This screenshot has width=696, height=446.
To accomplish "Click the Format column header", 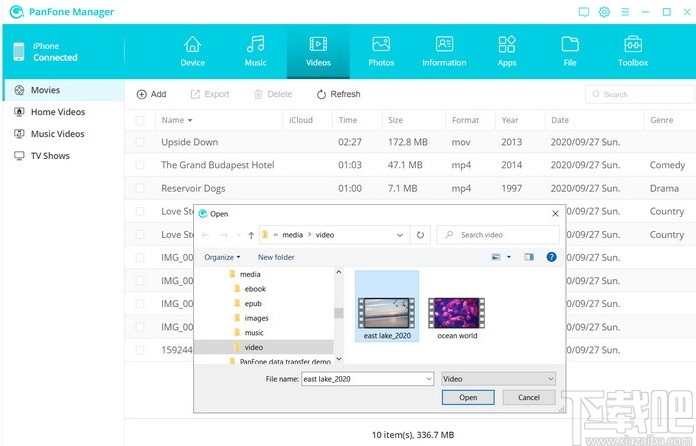I will [465, 120].
